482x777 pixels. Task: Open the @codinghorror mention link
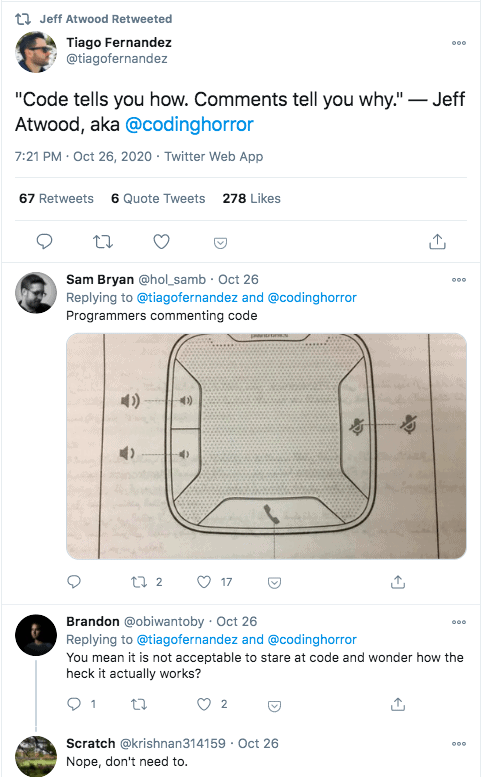pyautogui.click(x=189, y=124)
